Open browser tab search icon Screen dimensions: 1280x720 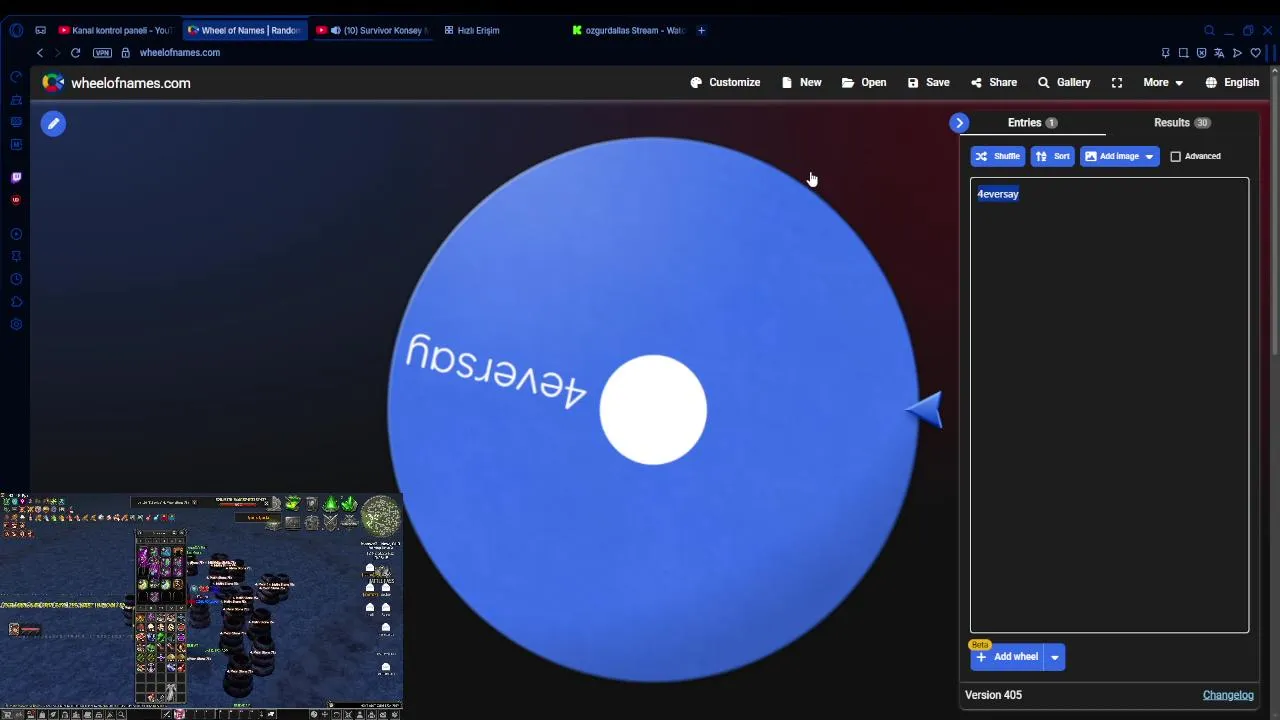point(1209,30)
